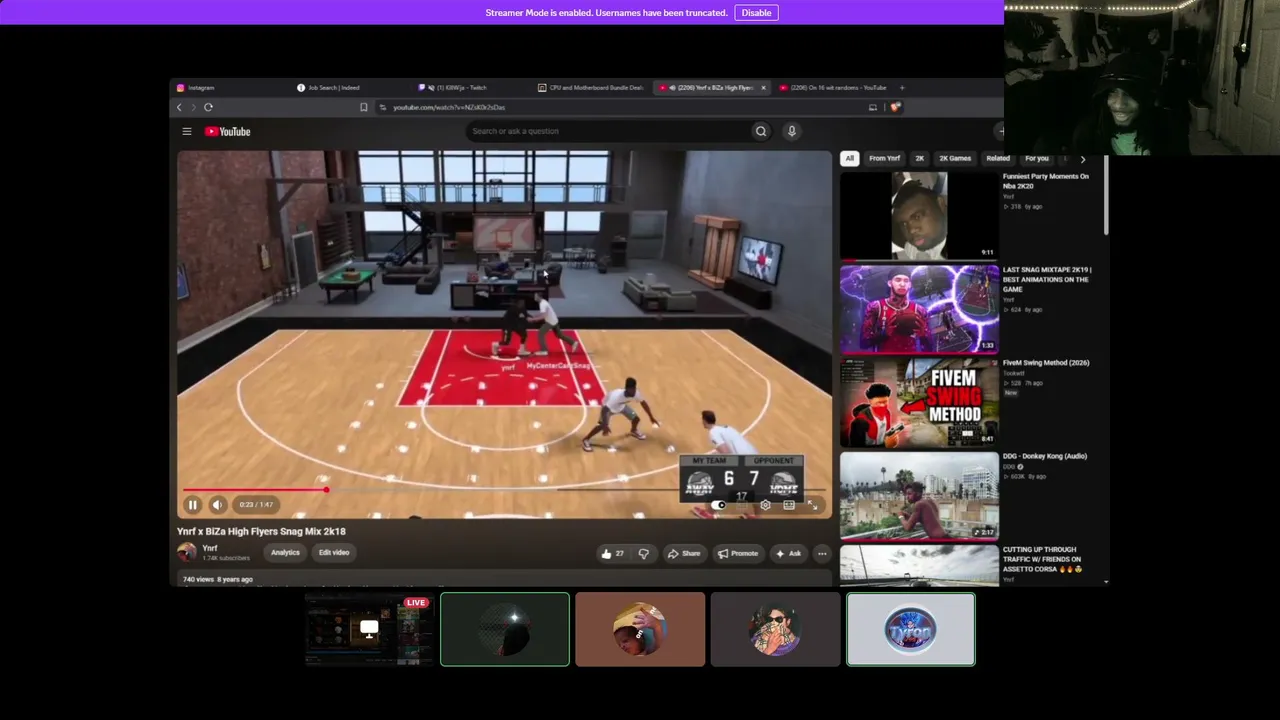Viewport: 1280px width, 720px height.
Task: Open Funniest Party Moments video thumbnail
Action: point(919,216)
